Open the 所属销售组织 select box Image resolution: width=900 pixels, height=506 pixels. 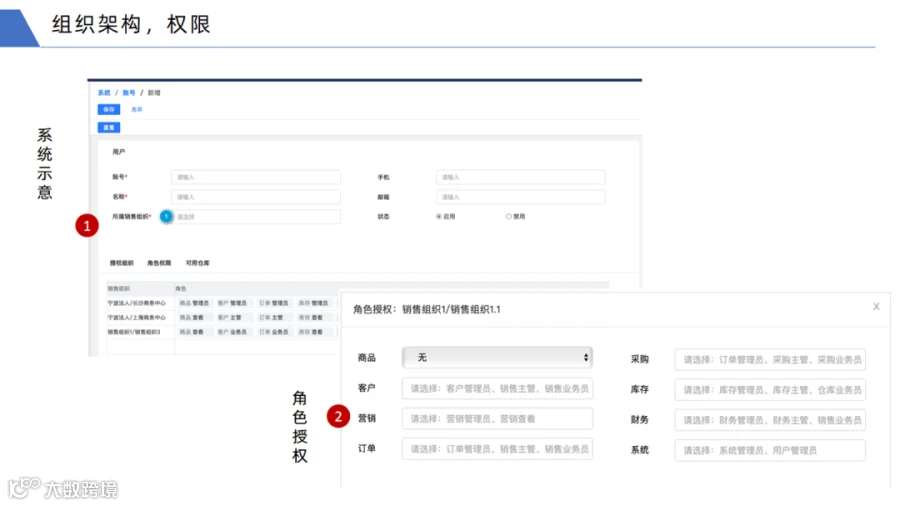[x=255, y=217]
